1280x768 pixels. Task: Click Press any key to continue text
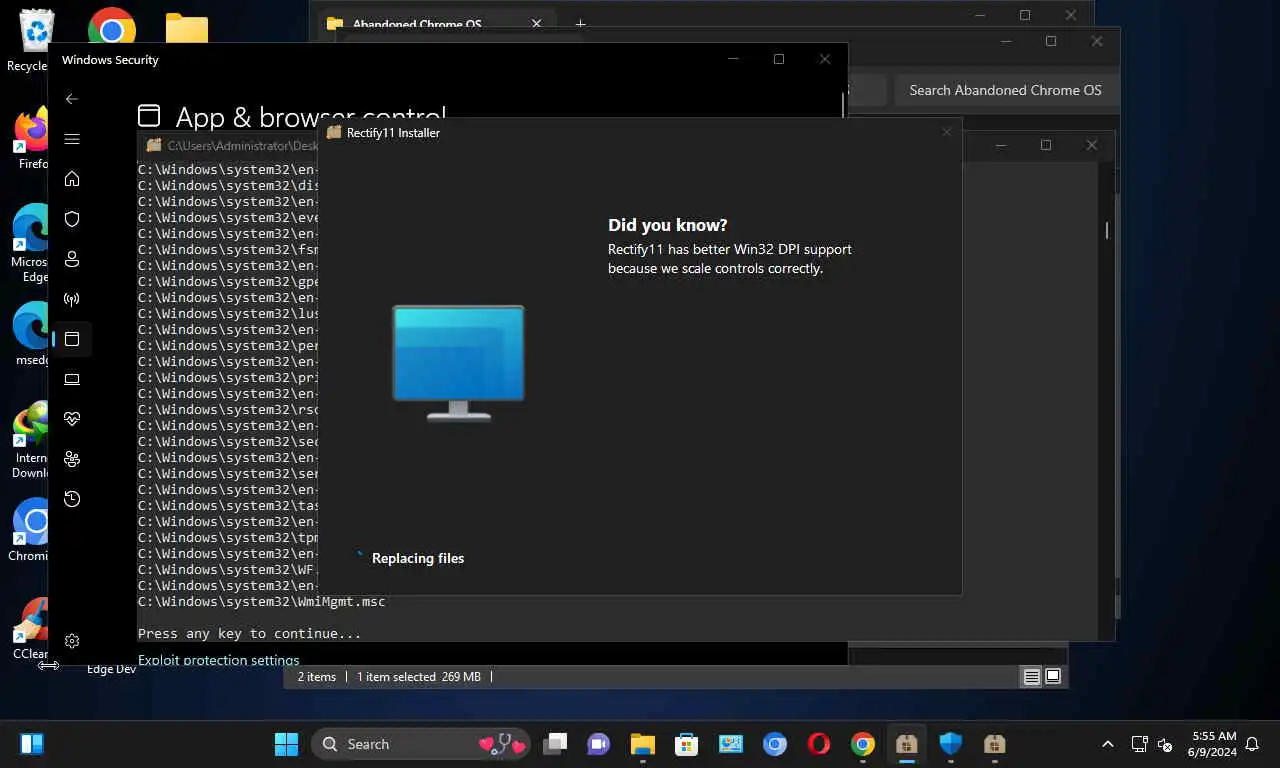click(250, 633)
